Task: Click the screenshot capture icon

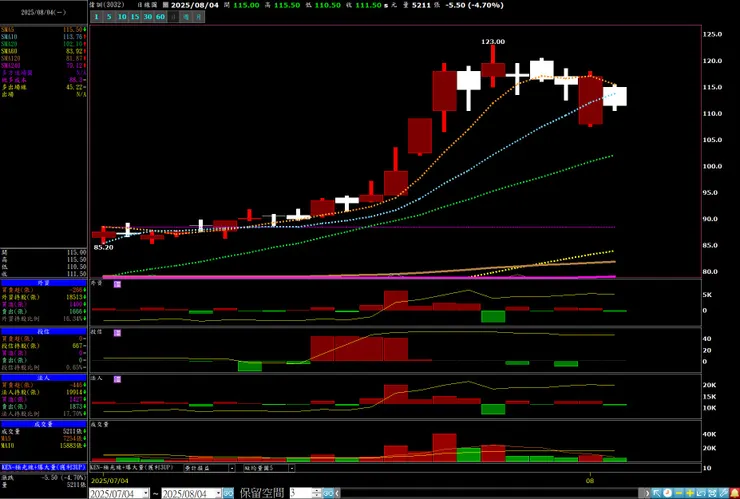Action: tap(712, 493)
